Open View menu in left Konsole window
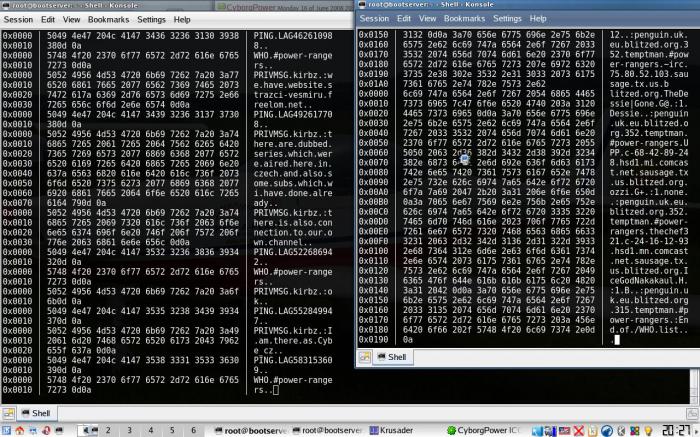700x437 pixels. coord(71,20)
